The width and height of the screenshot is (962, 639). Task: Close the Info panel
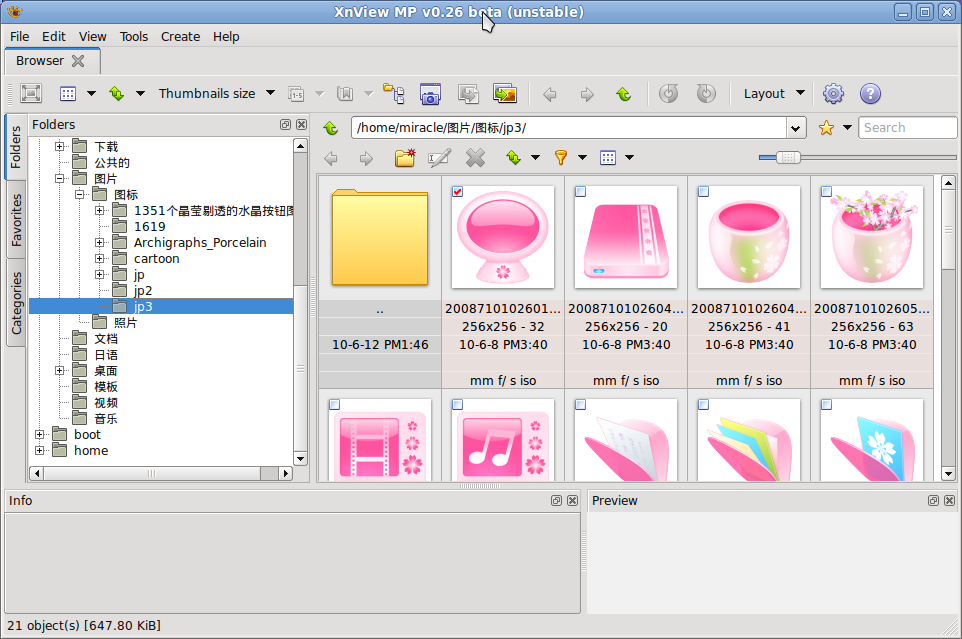point(572,500)
